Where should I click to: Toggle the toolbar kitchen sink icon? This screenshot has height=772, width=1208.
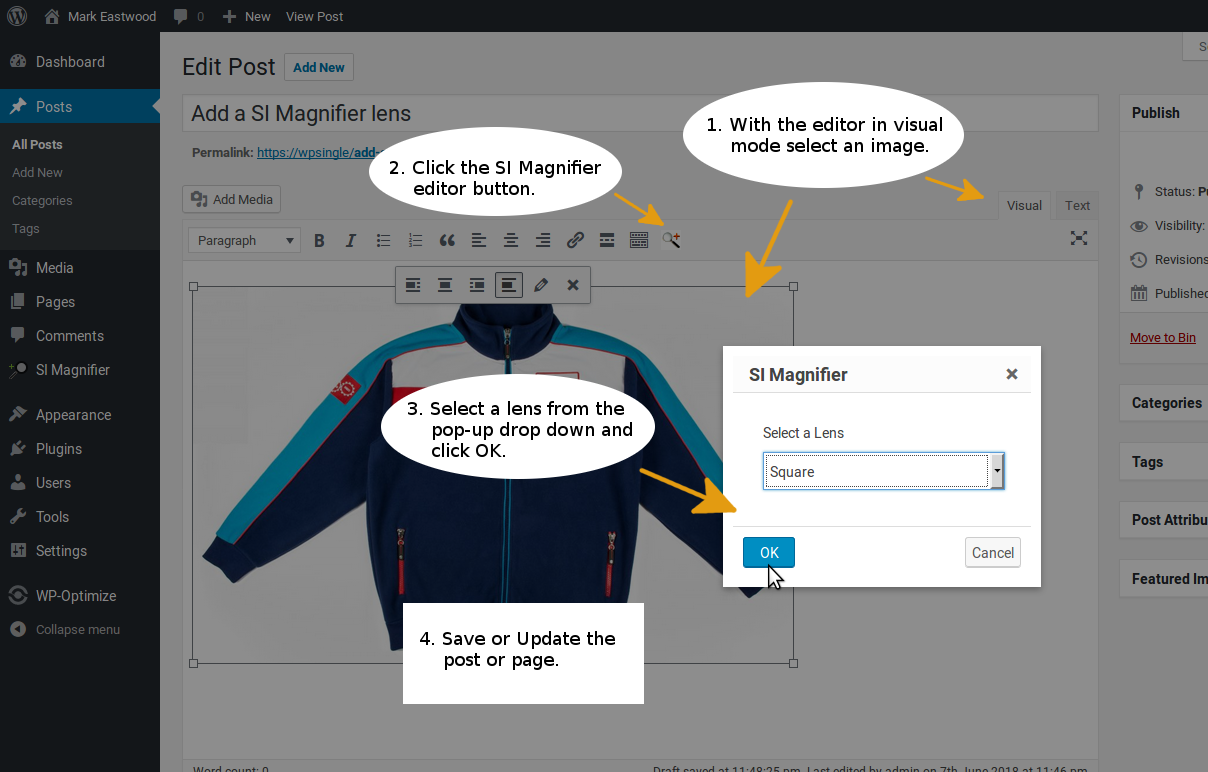pos(639,240)
